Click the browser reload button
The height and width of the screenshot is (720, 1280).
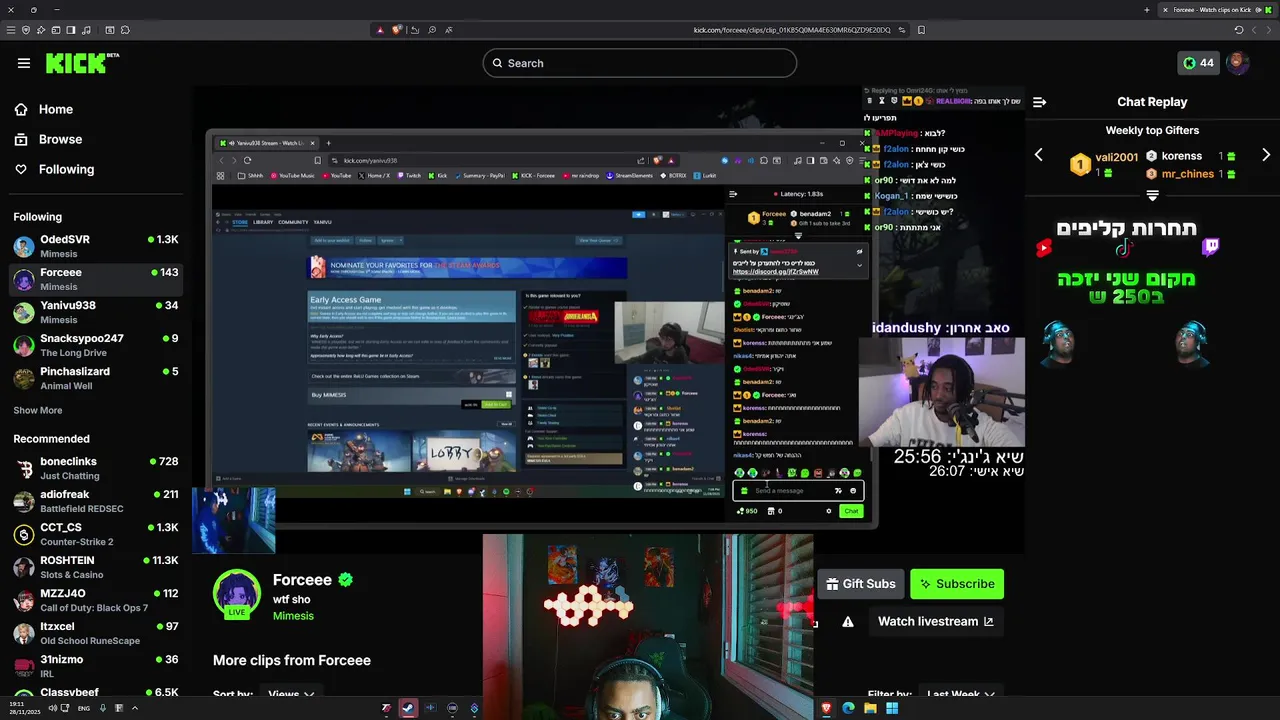coord(1238,30)
